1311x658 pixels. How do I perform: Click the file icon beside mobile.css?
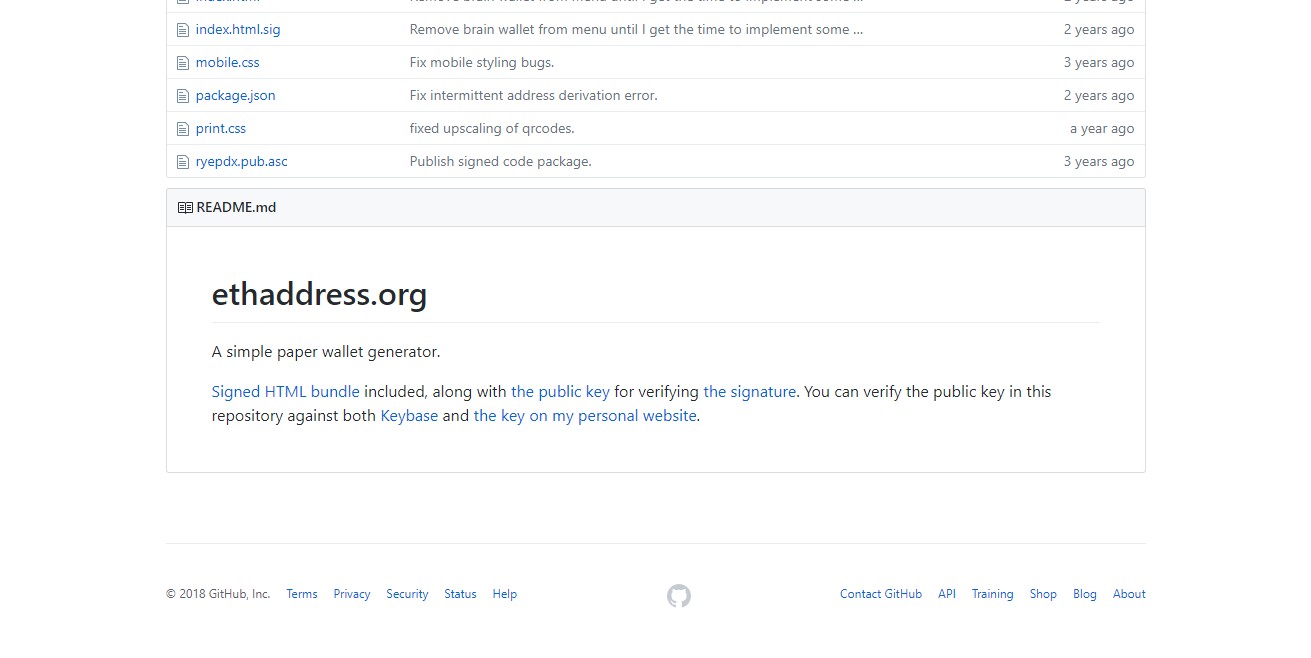(x=182, y=63)
